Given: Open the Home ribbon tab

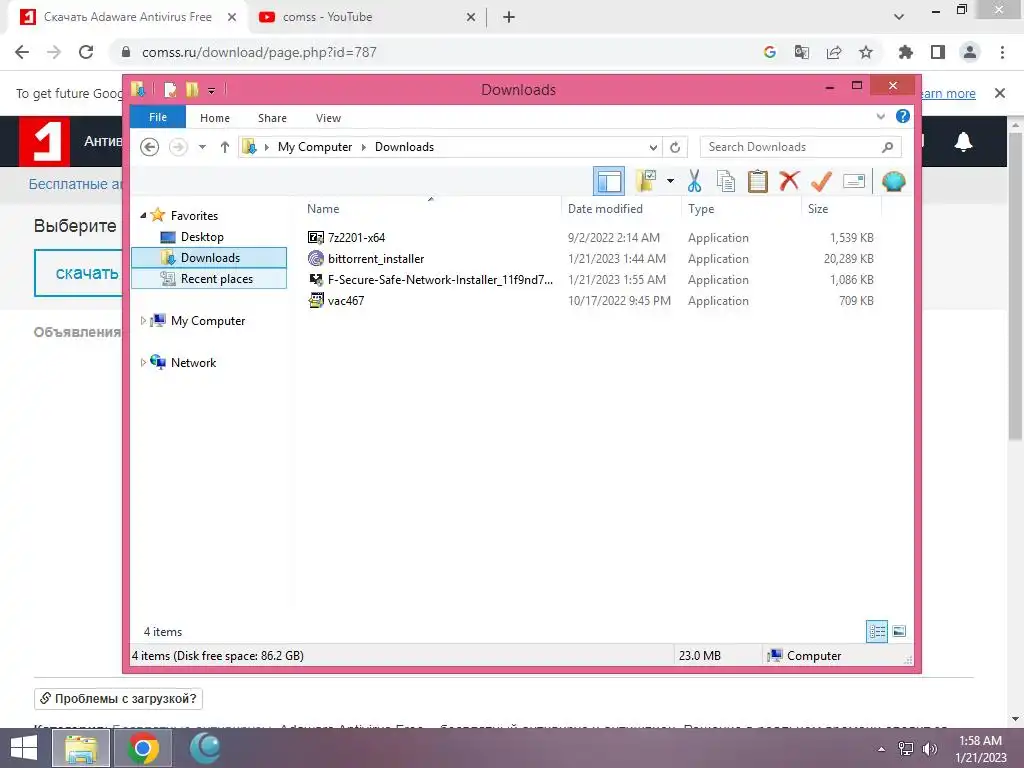Looking at the screenshot, I should (215, 118).
